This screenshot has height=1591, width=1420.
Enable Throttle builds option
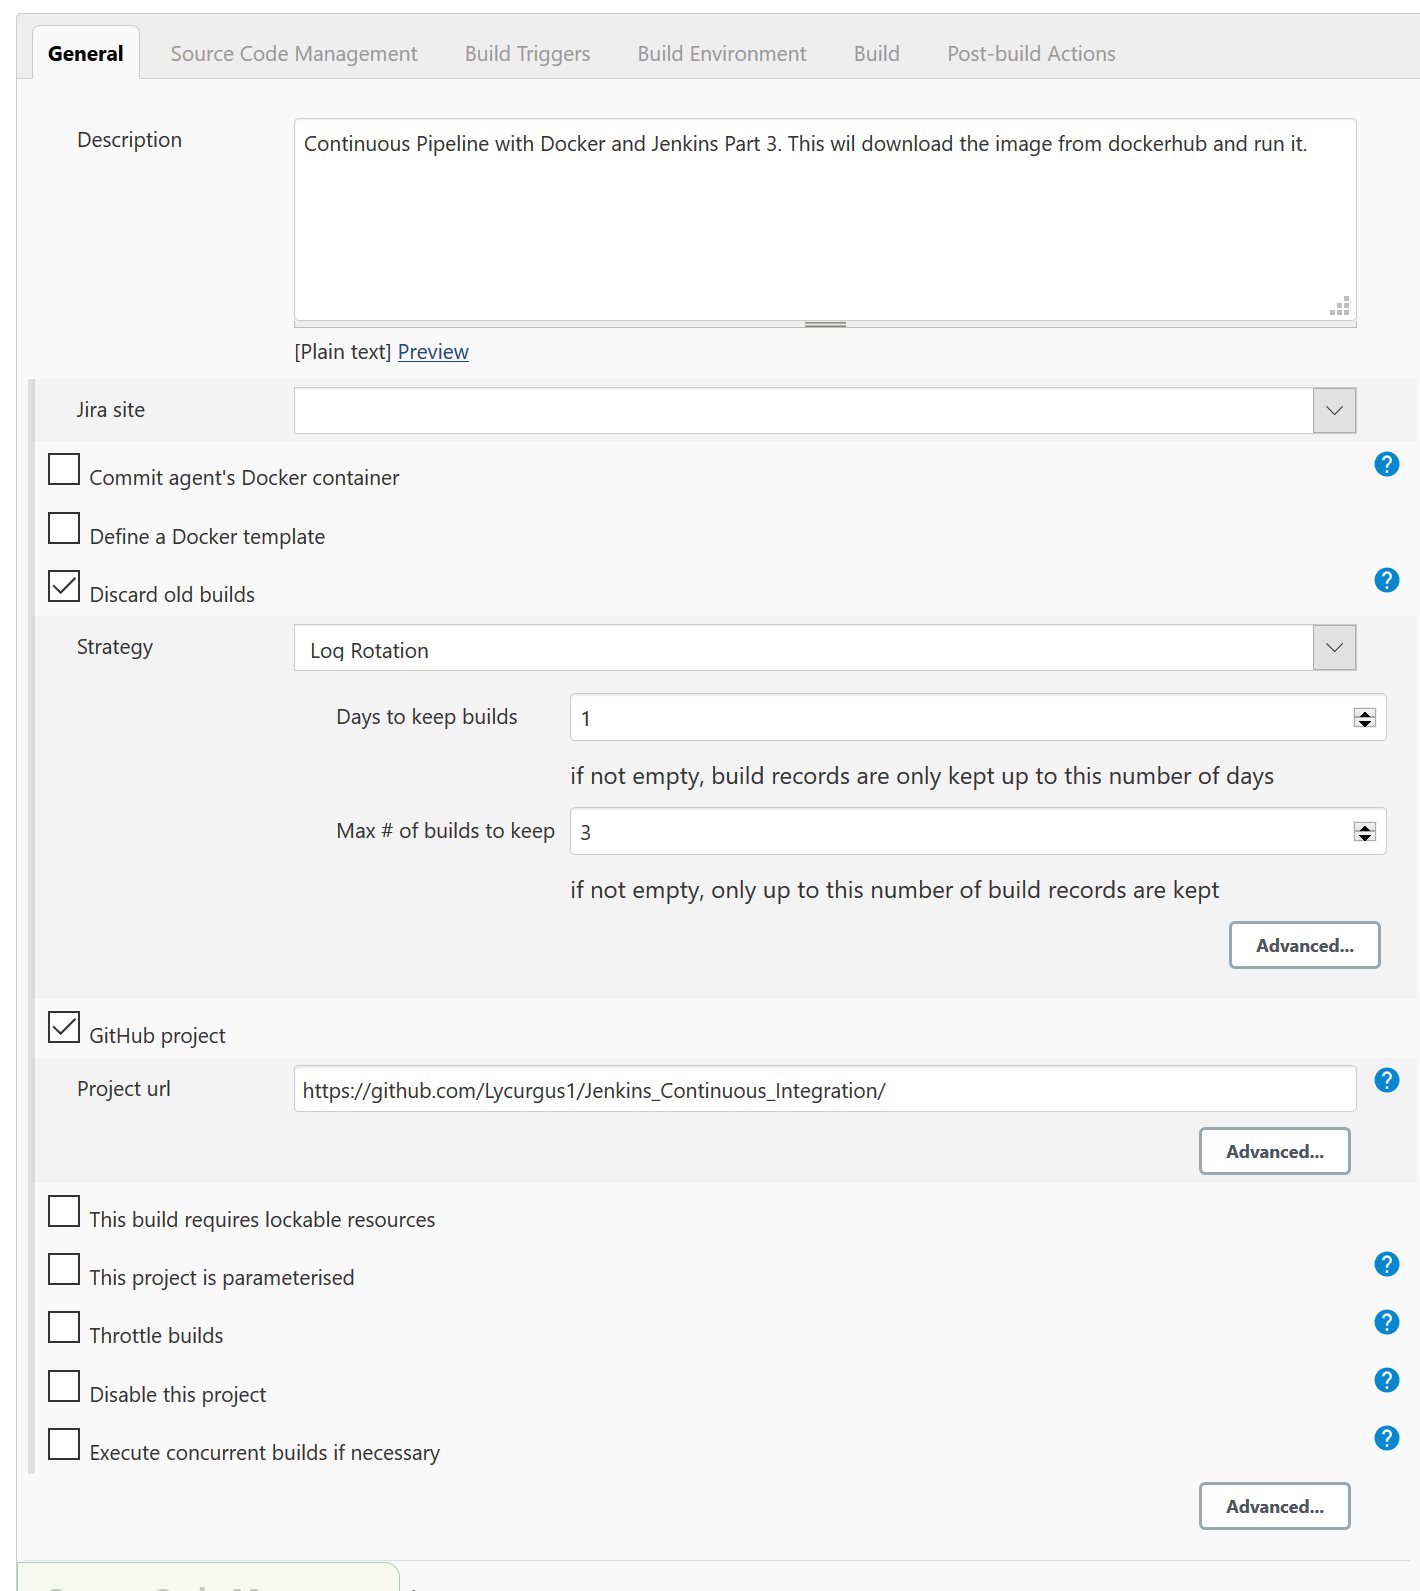(x=64, y=1327)
